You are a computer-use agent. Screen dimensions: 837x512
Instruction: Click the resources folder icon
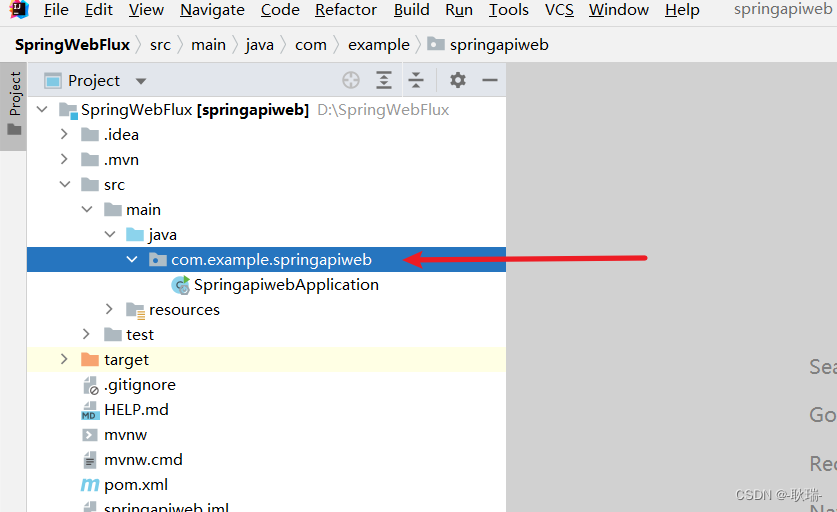pyautogui.click(x=135, y=310)
